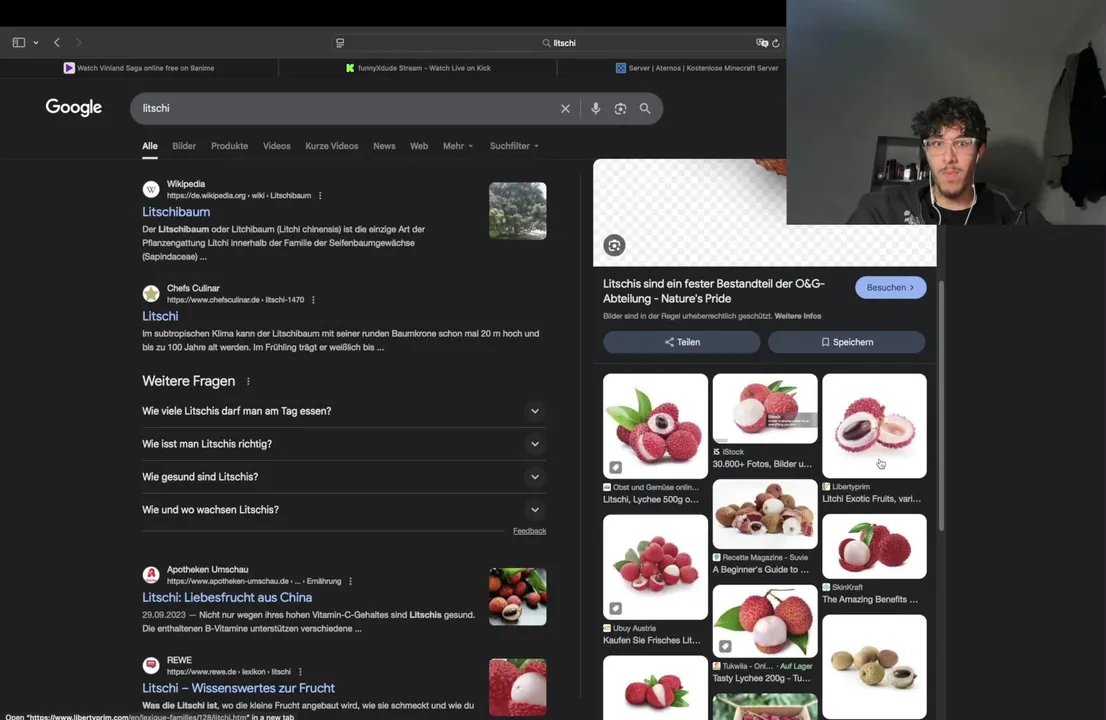Click the Chefs Culinar favicon icon

coord(150,293)
